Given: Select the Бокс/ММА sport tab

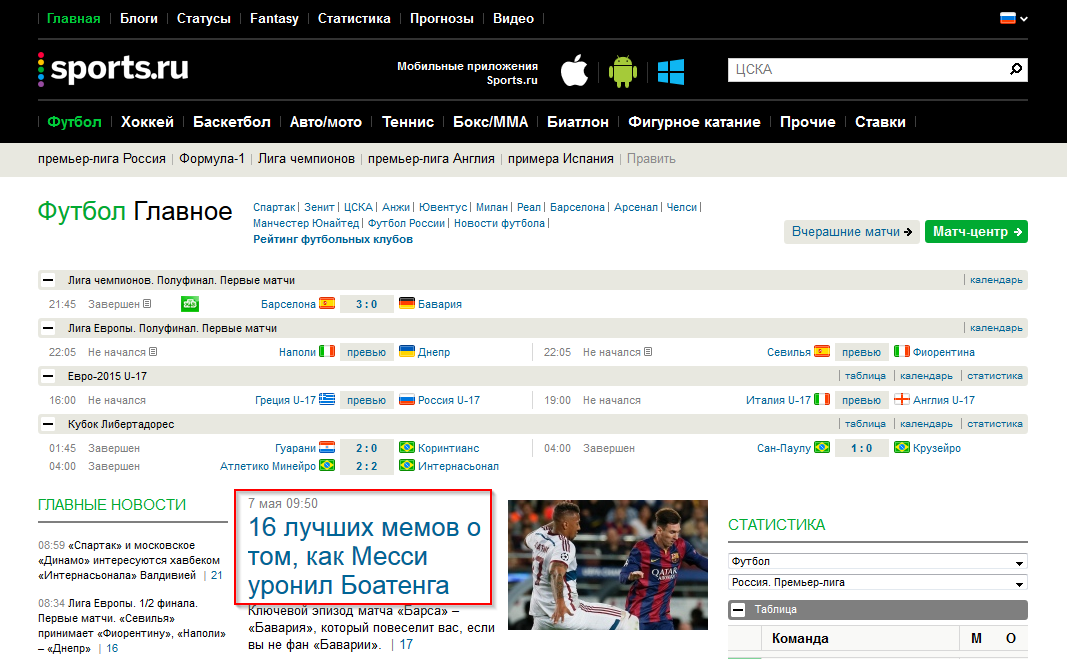Looking at the screenshot, I should 491,122.
